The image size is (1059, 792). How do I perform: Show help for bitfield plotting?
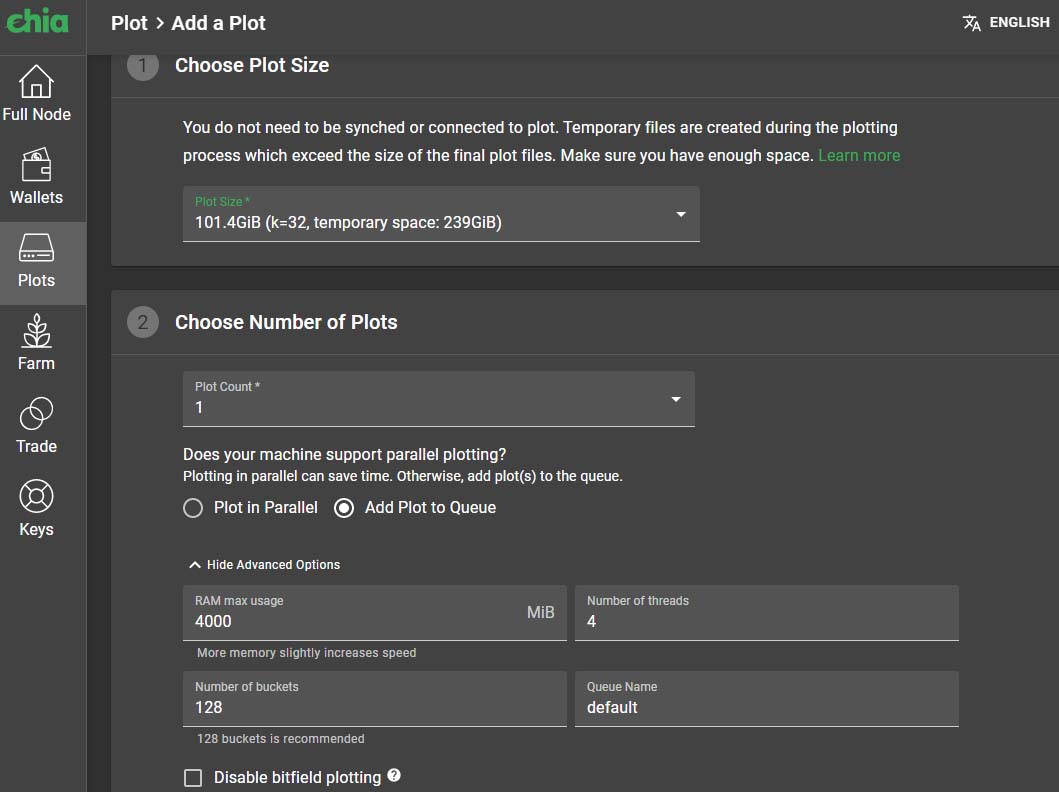click(x=394, y=775)
